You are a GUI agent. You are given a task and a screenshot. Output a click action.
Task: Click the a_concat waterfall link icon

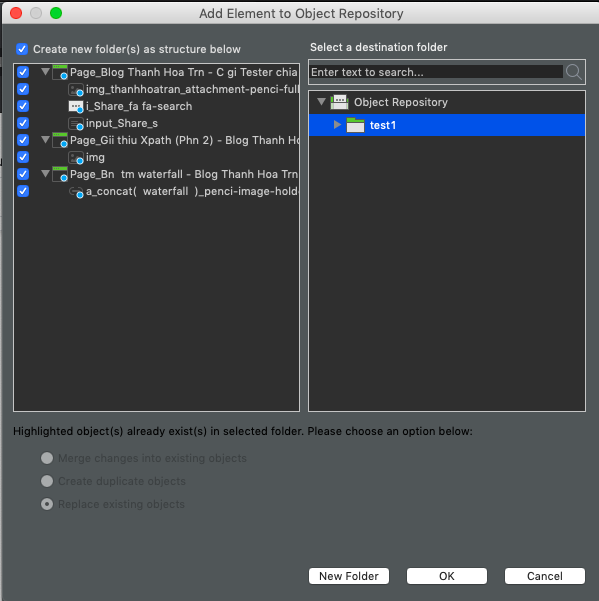pos(76,191)
